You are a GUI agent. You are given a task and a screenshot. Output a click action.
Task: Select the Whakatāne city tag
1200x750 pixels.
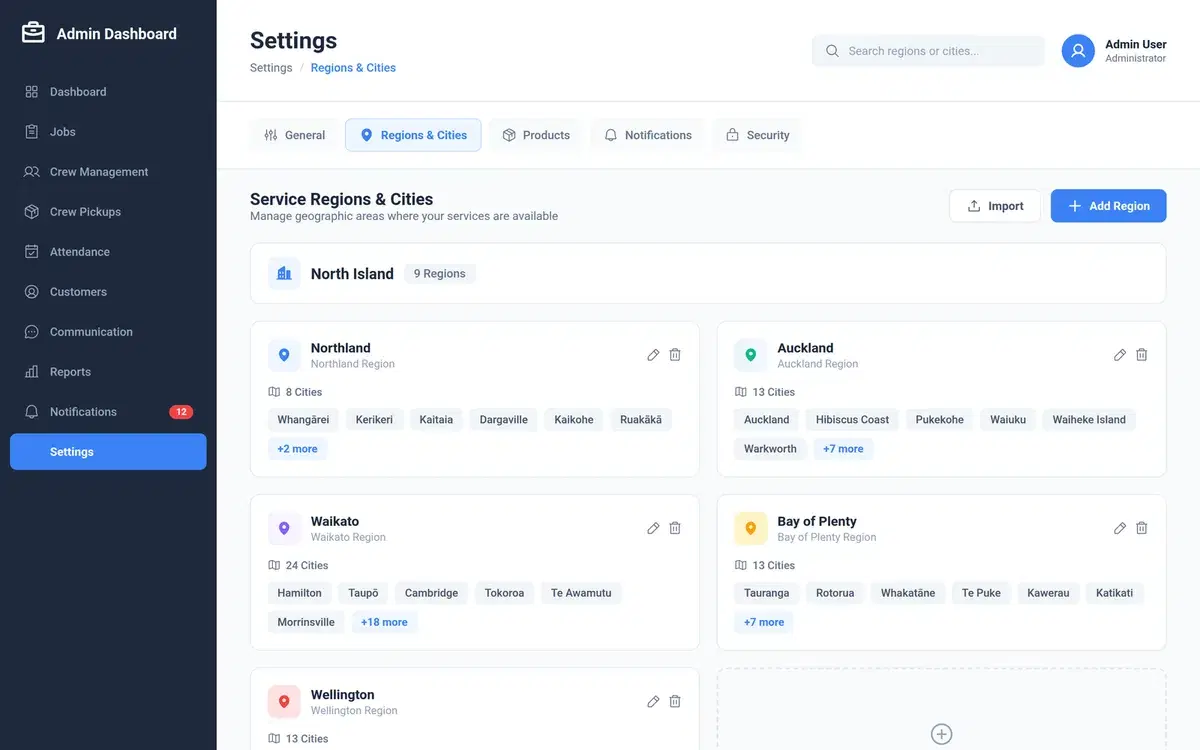click(x=908, y=593)
